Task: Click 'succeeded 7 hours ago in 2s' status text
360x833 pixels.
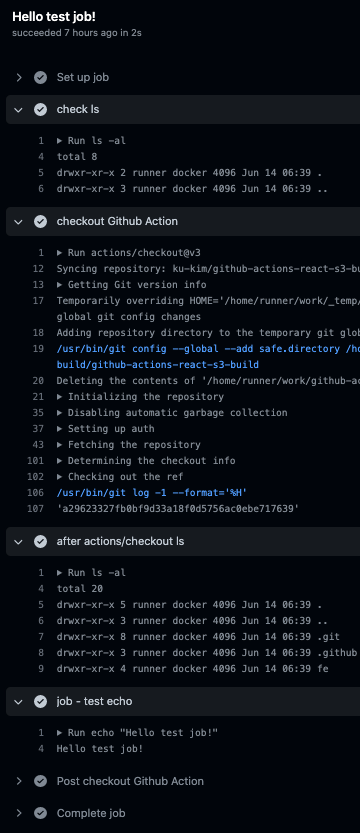Action: point(77,33)
